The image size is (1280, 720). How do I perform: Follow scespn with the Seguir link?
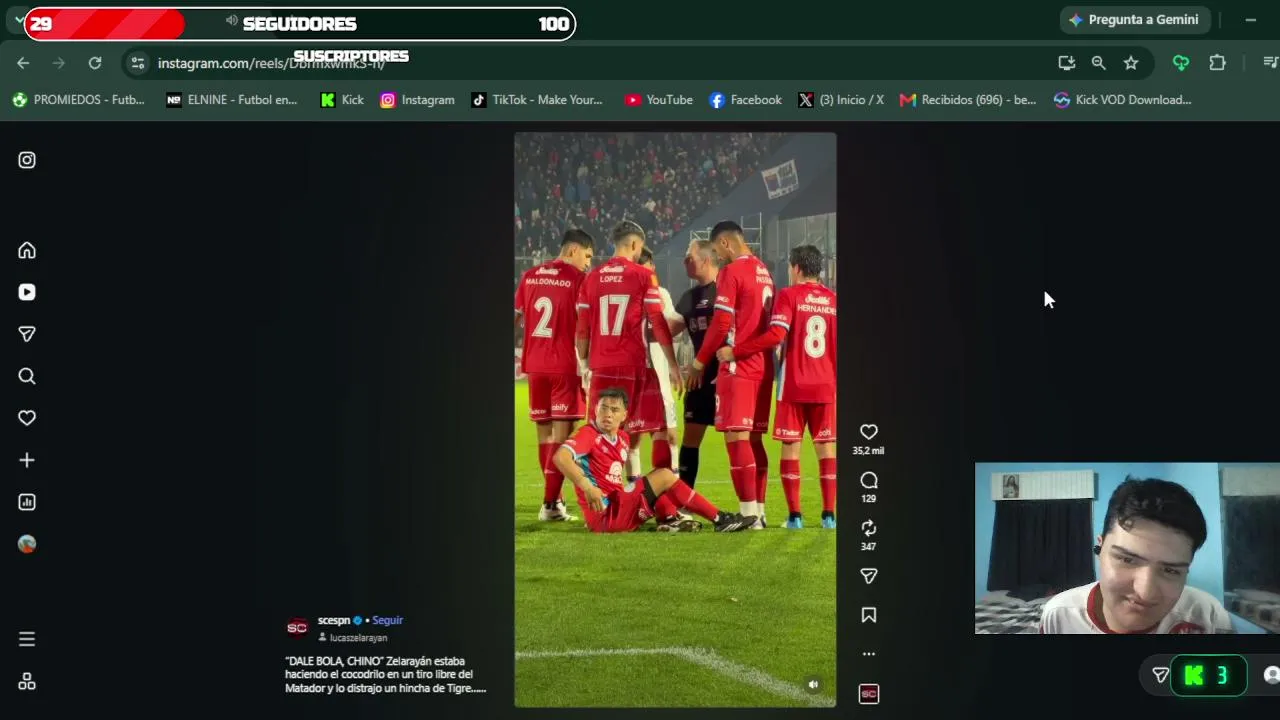click(x=387, y=620)
